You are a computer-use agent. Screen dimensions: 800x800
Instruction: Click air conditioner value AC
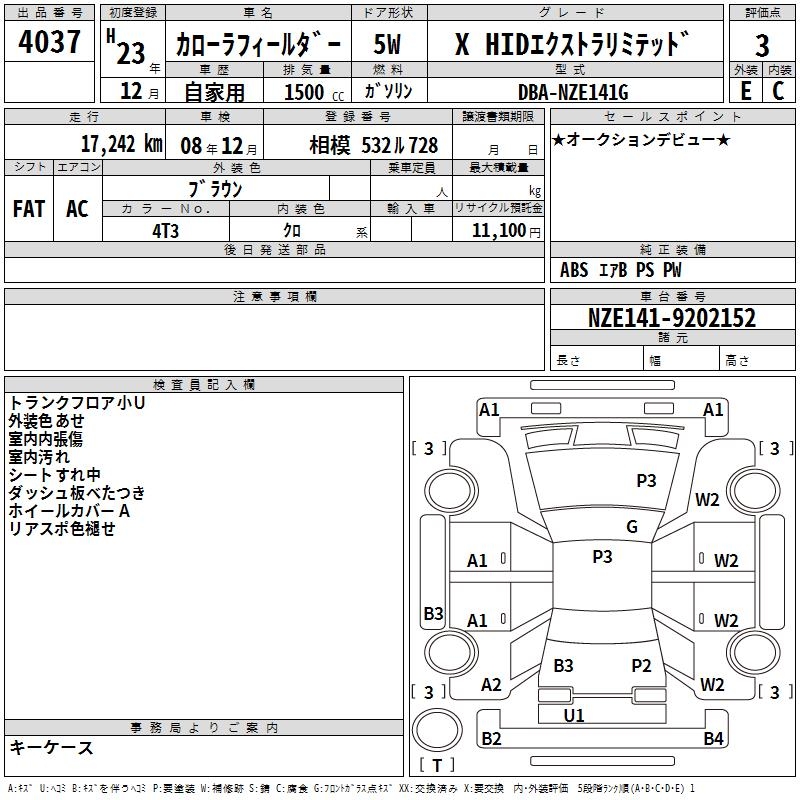click(78, 209)
